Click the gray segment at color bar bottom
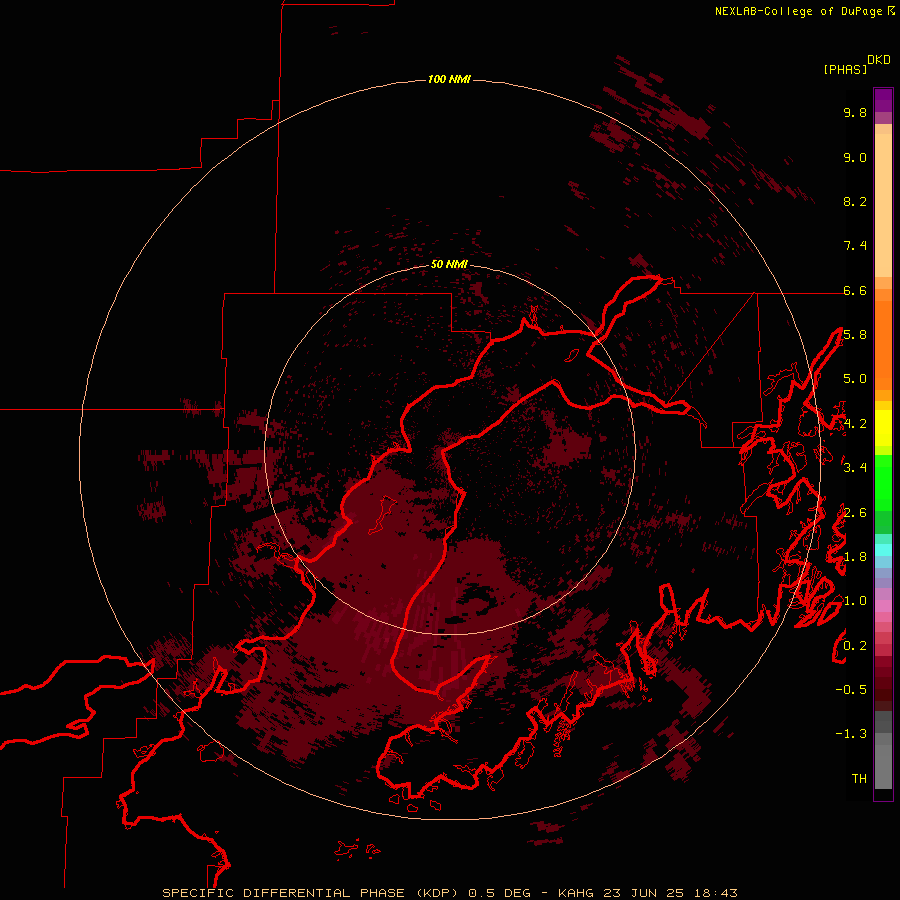The image size is (900, 900). pyautogui.click(x=883, y=763)
